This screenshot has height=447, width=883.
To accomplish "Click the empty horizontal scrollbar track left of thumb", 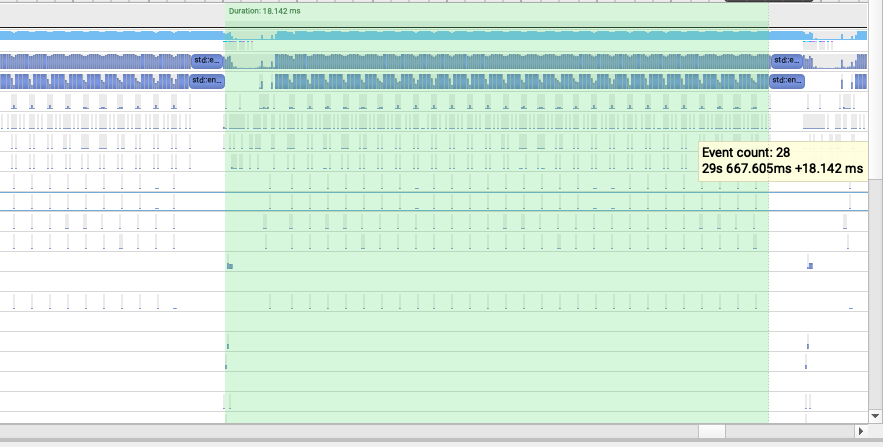I will click(349, 431).
